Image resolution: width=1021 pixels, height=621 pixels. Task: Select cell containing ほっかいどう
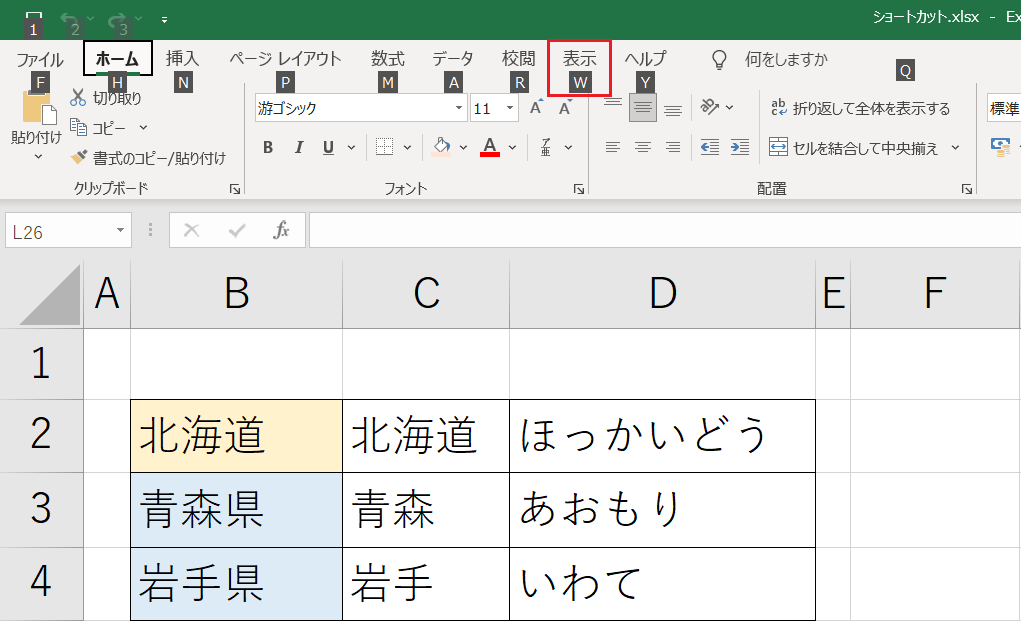662,435
